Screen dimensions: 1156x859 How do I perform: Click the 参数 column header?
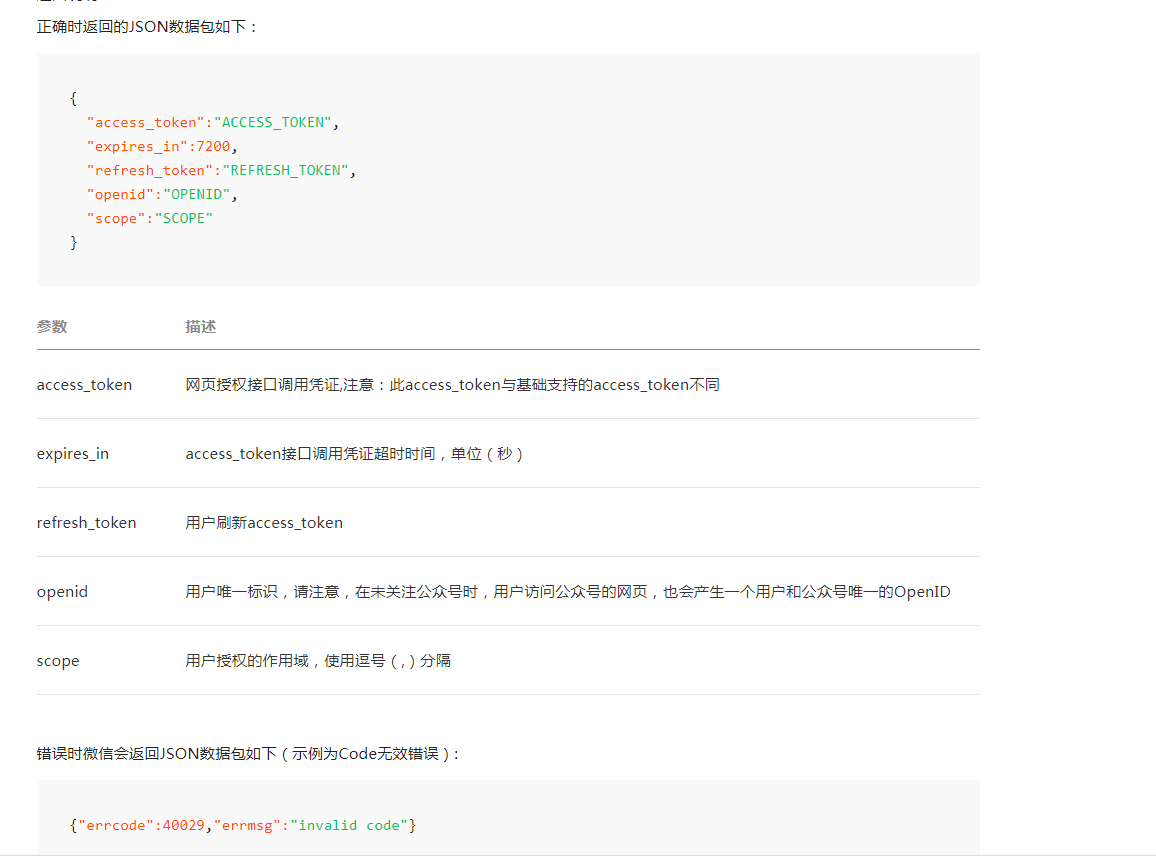point(51,326)
